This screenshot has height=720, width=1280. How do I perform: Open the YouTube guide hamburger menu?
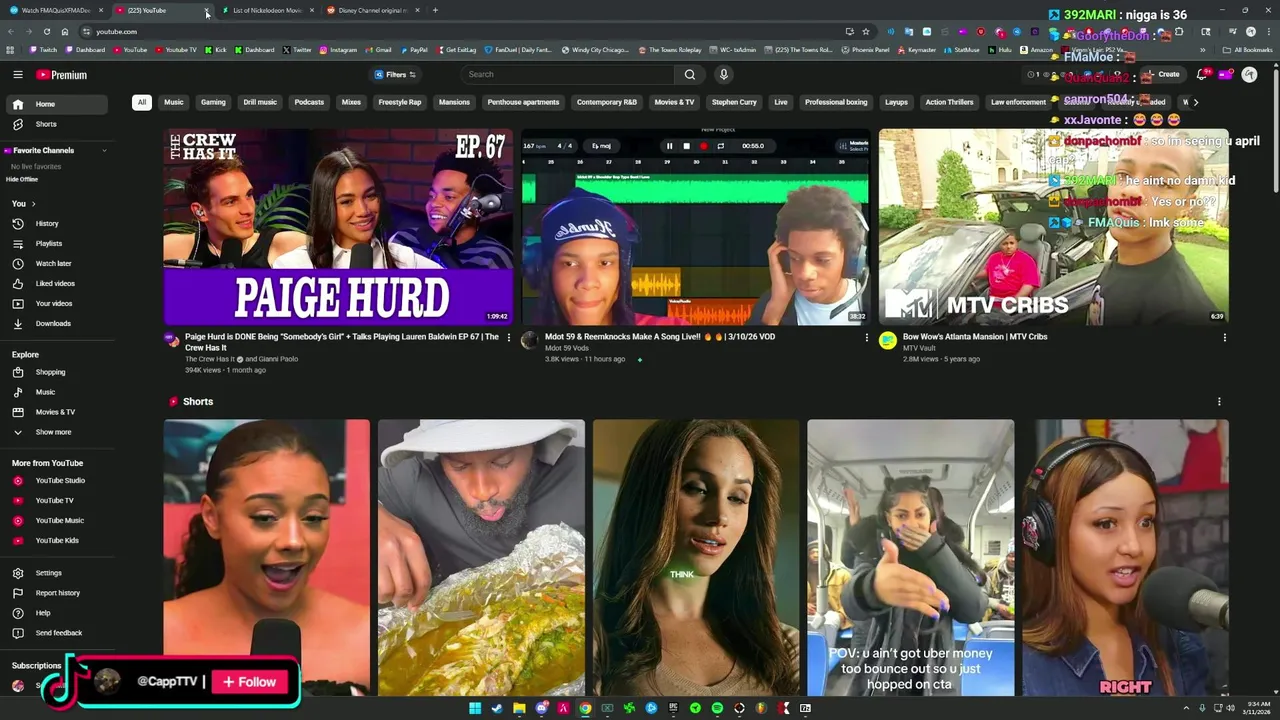[17, 75]
